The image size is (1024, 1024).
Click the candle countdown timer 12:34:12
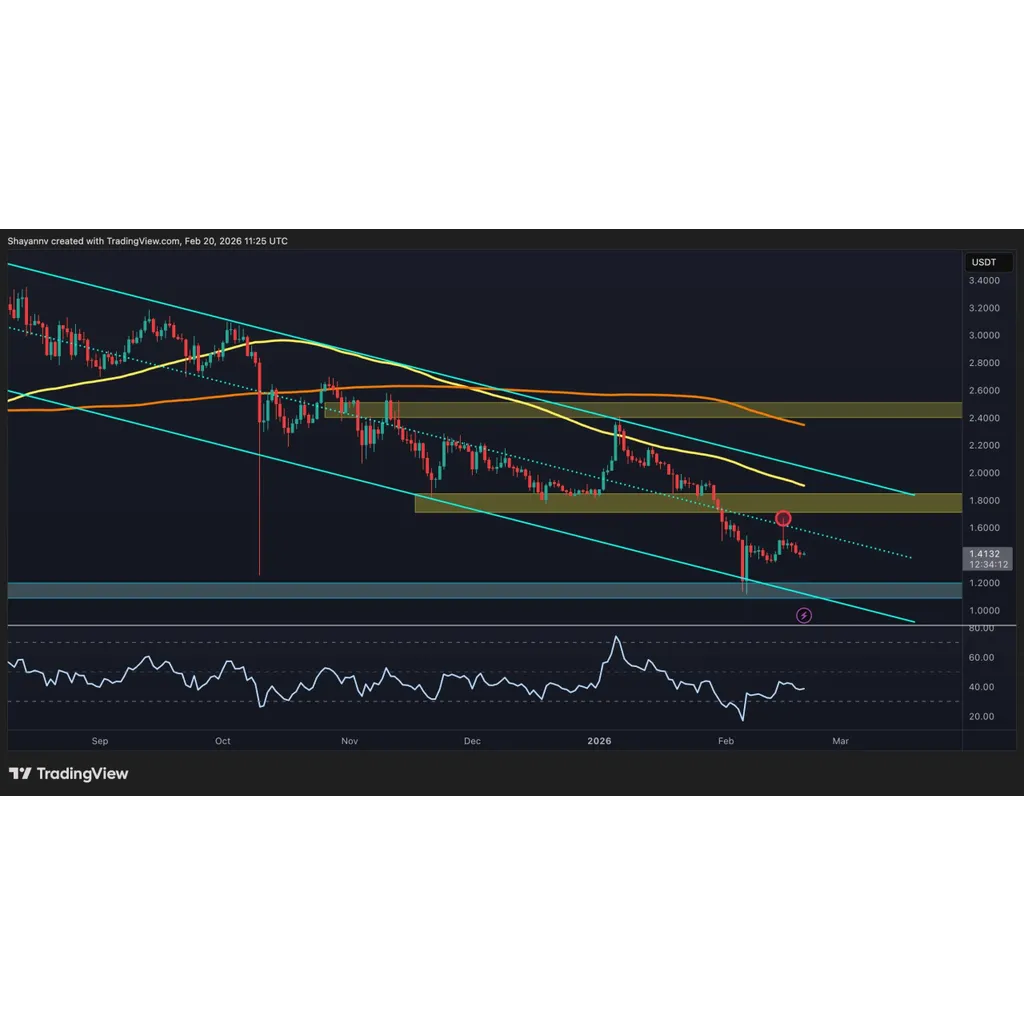tap(988, 564)
